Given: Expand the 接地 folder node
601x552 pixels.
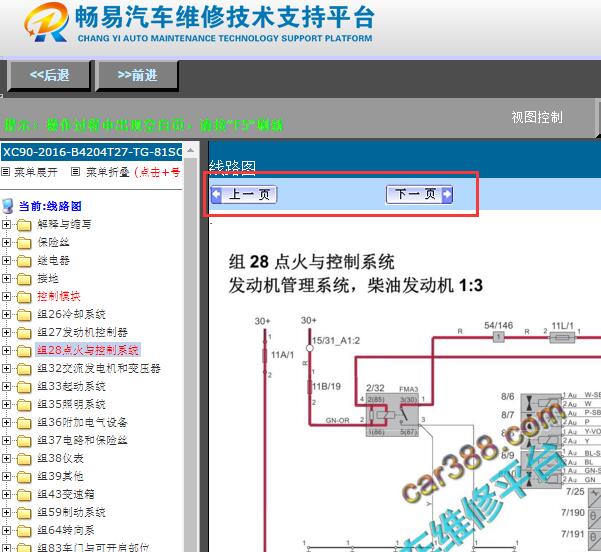Looking at the screenshot, I should pyautogui.click(x=6, y=278).
